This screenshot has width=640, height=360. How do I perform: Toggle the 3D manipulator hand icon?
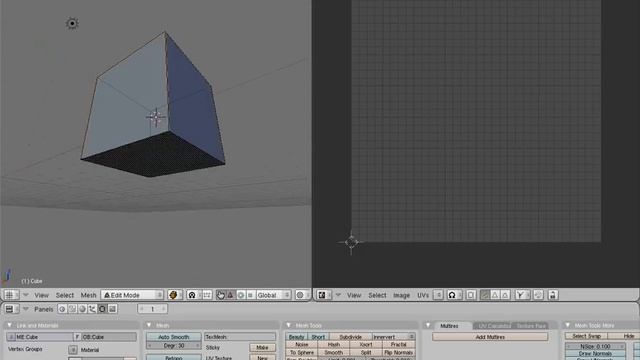tap(220, 295)
